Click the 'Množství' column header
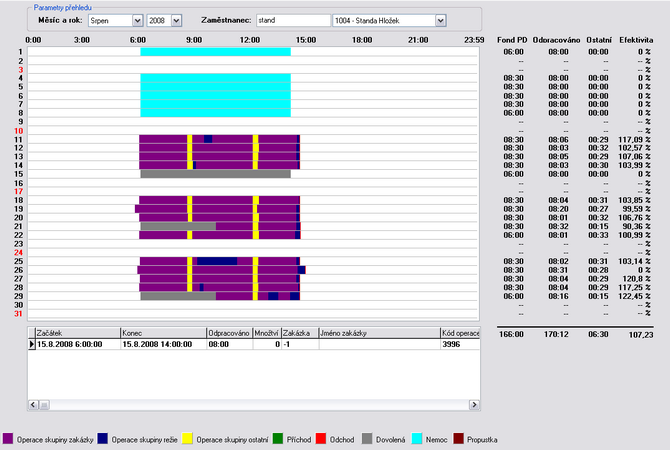This screenshot has width=670, height=450. click(267, 333)
